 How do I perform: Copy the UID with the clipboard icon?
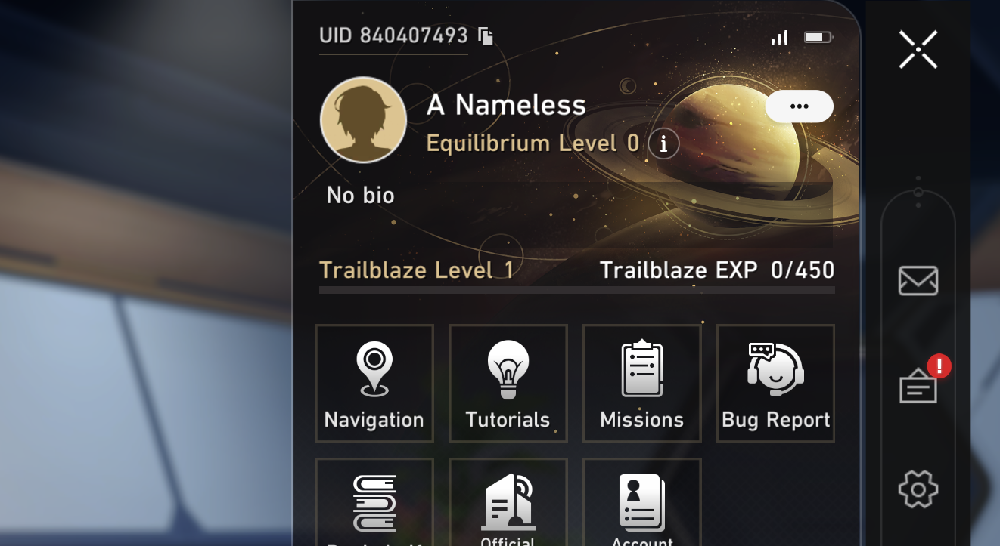pyautogui.click(x=485, y=36)
